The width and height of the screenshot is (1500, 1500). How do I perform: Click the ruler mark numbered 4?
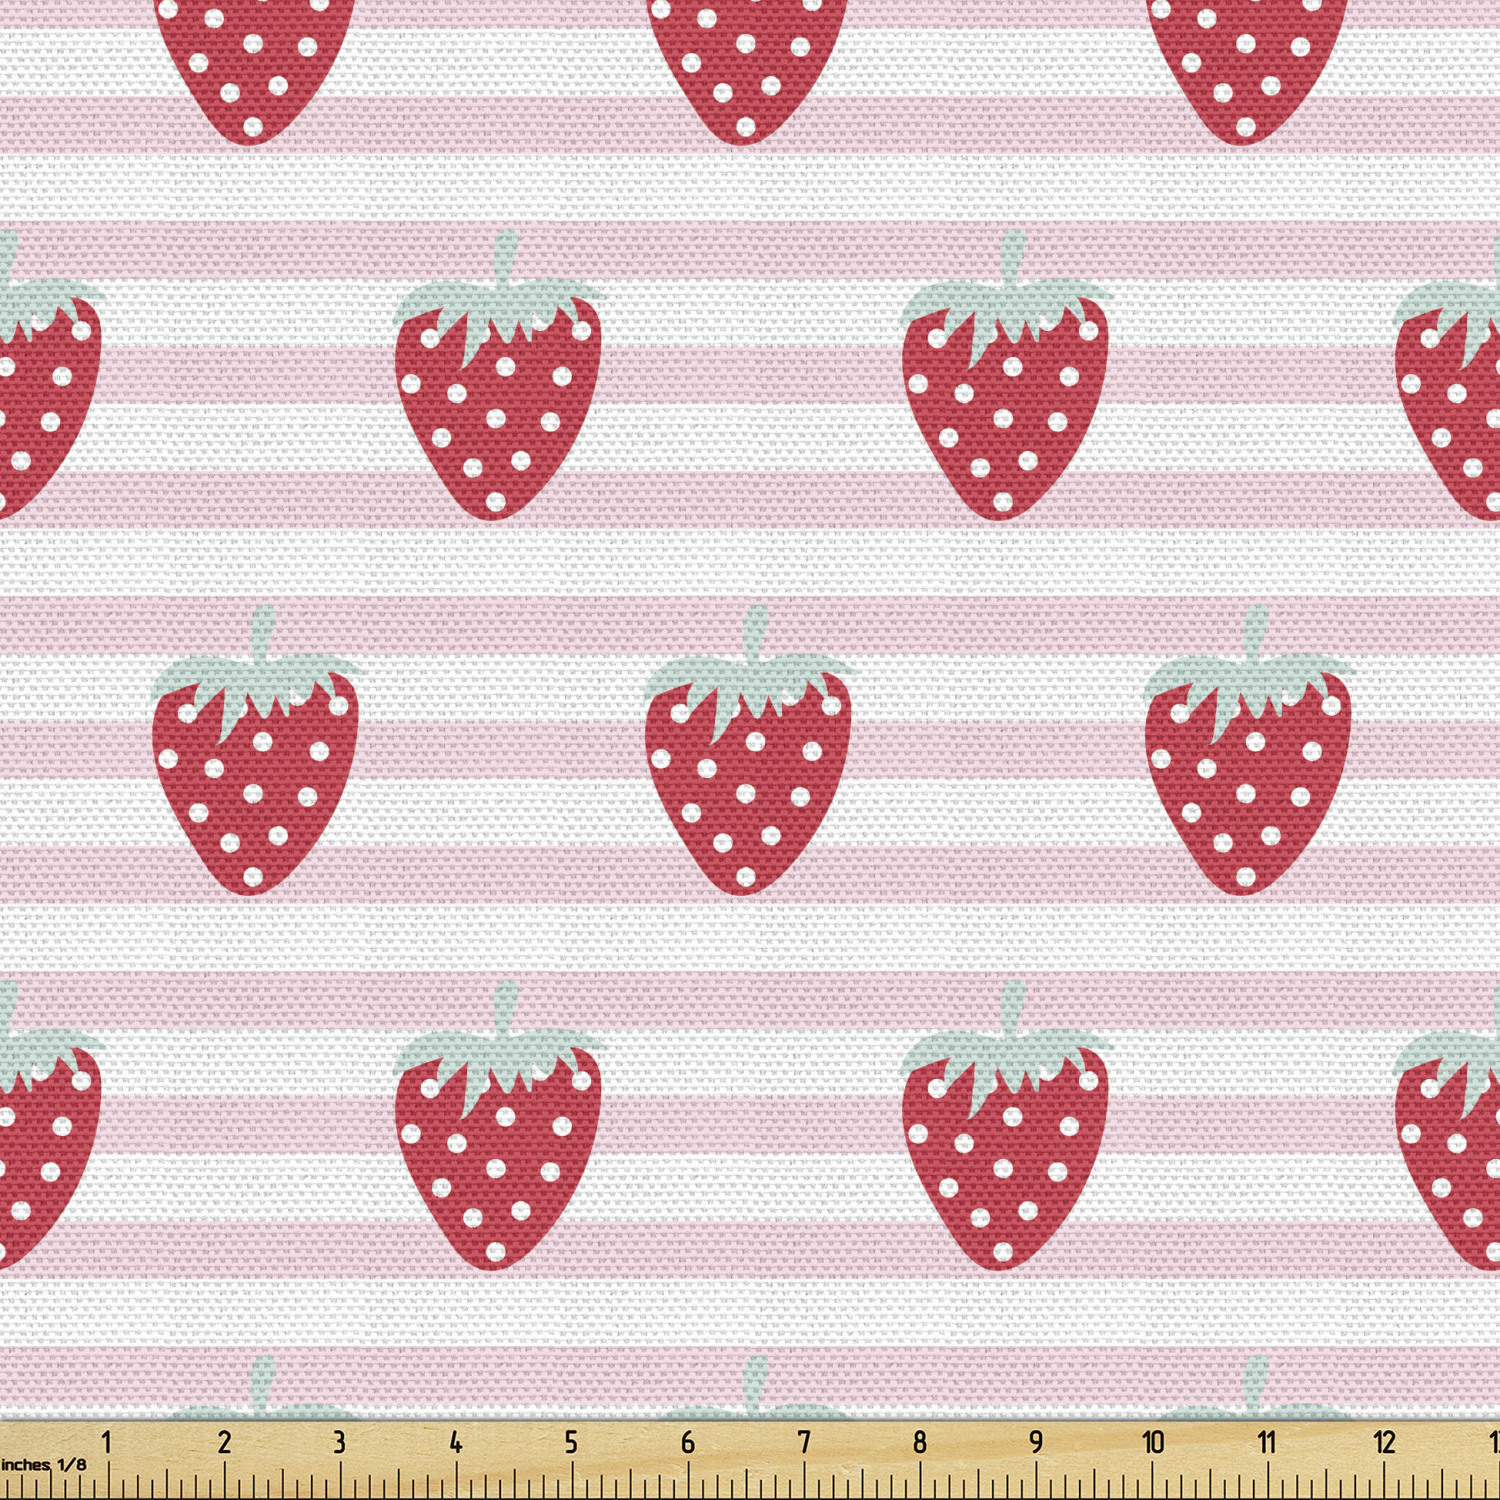(x=456, y=1442)
